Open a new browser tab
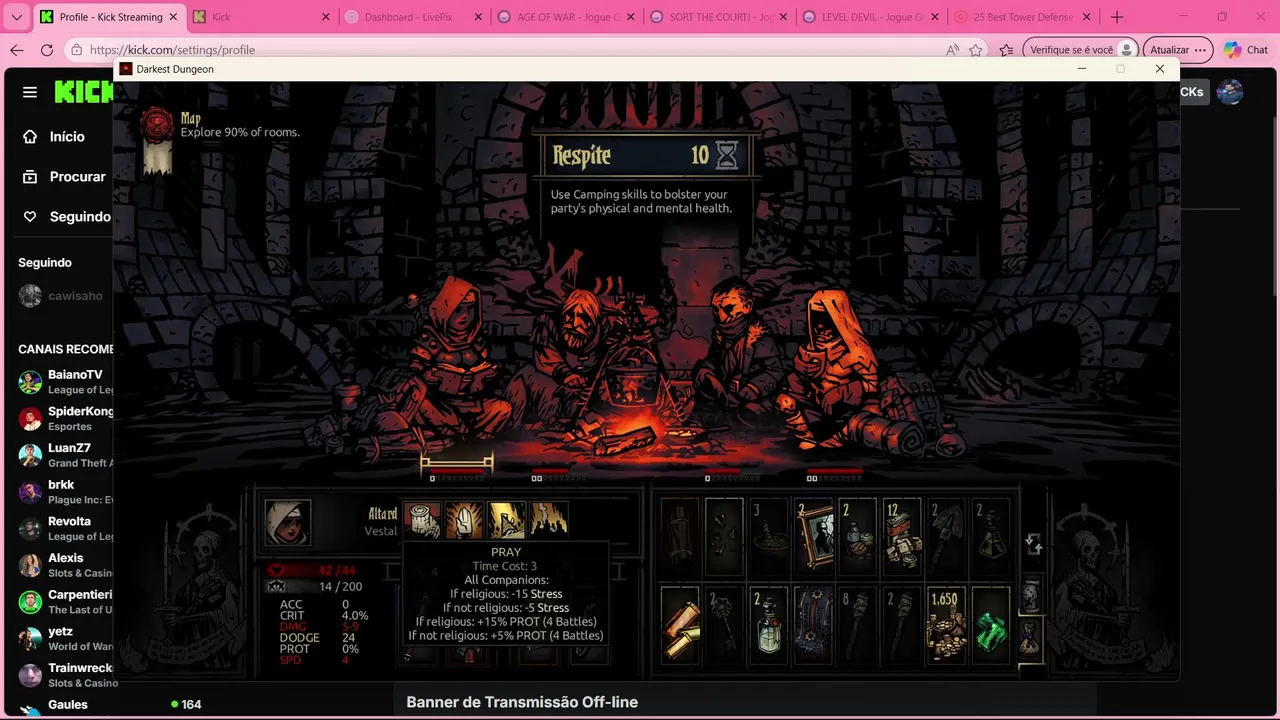Viewport: 1280px width, 720px height. coord(1117,17)
